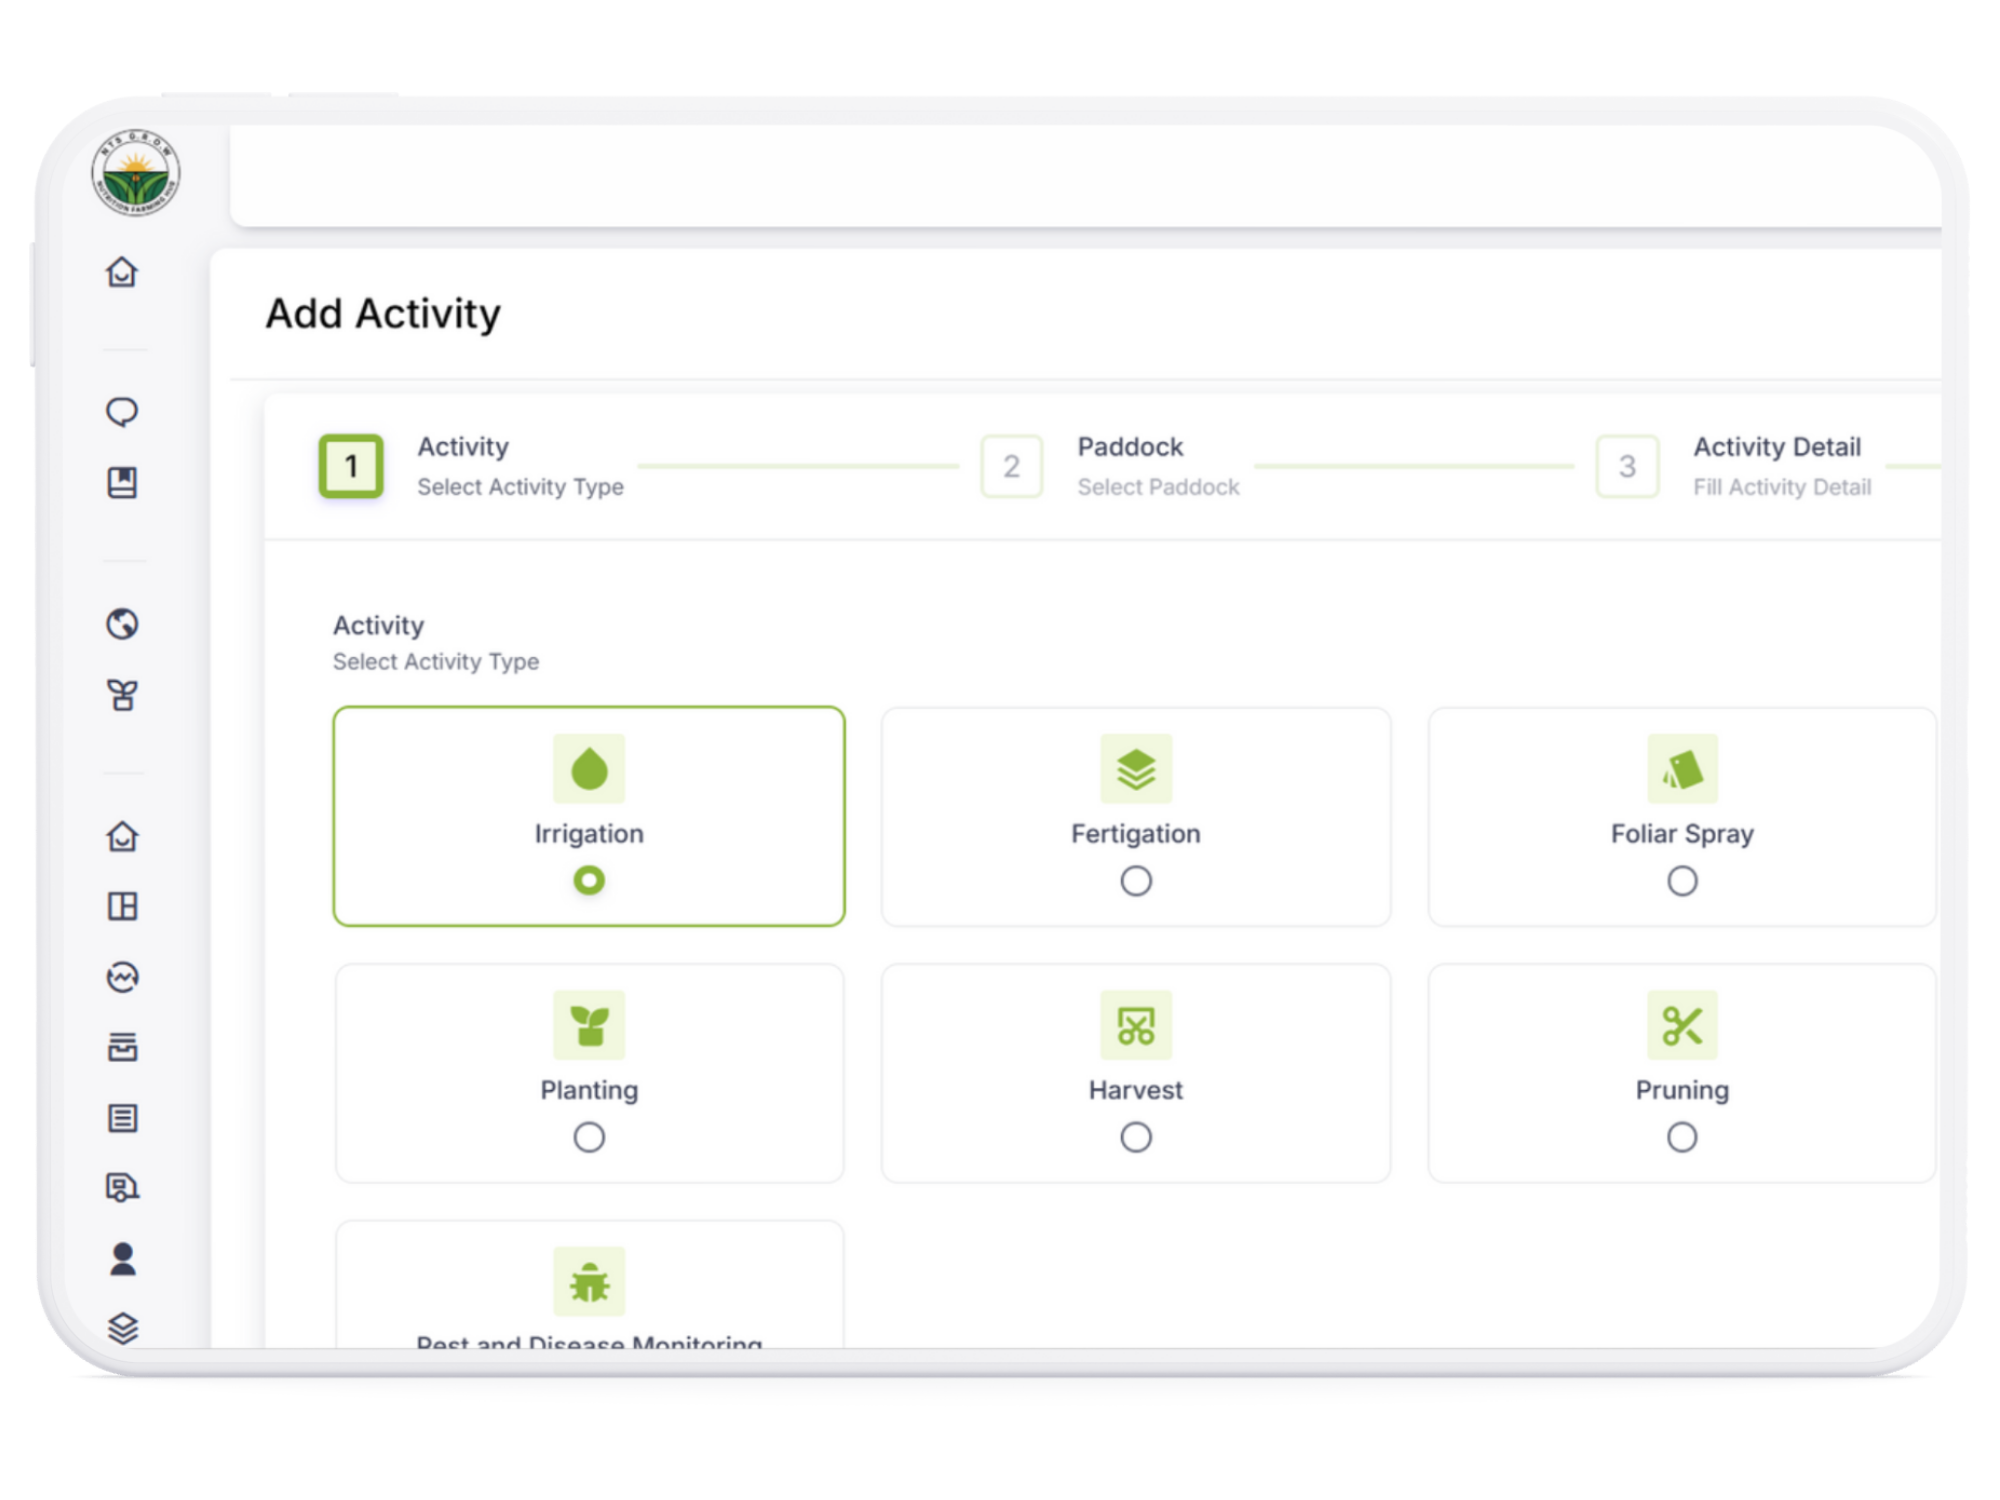Open the globe icon in sidebar
This screenshot has height=1500, width=2000.
122,624
